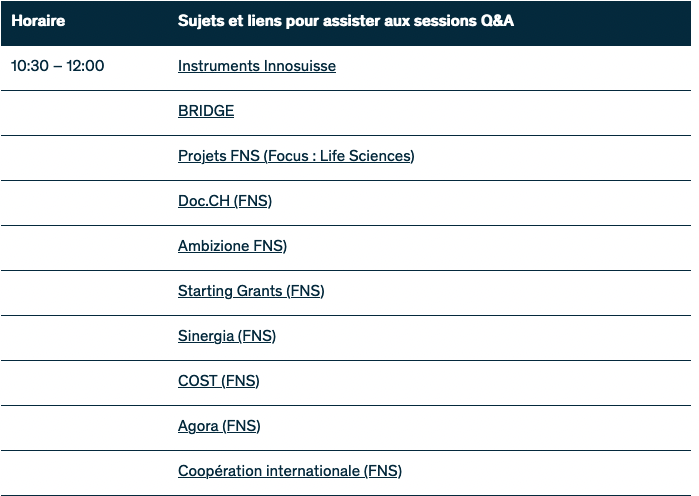Follow the Coopération internationale (FNS) link

[x=290, y=471]
